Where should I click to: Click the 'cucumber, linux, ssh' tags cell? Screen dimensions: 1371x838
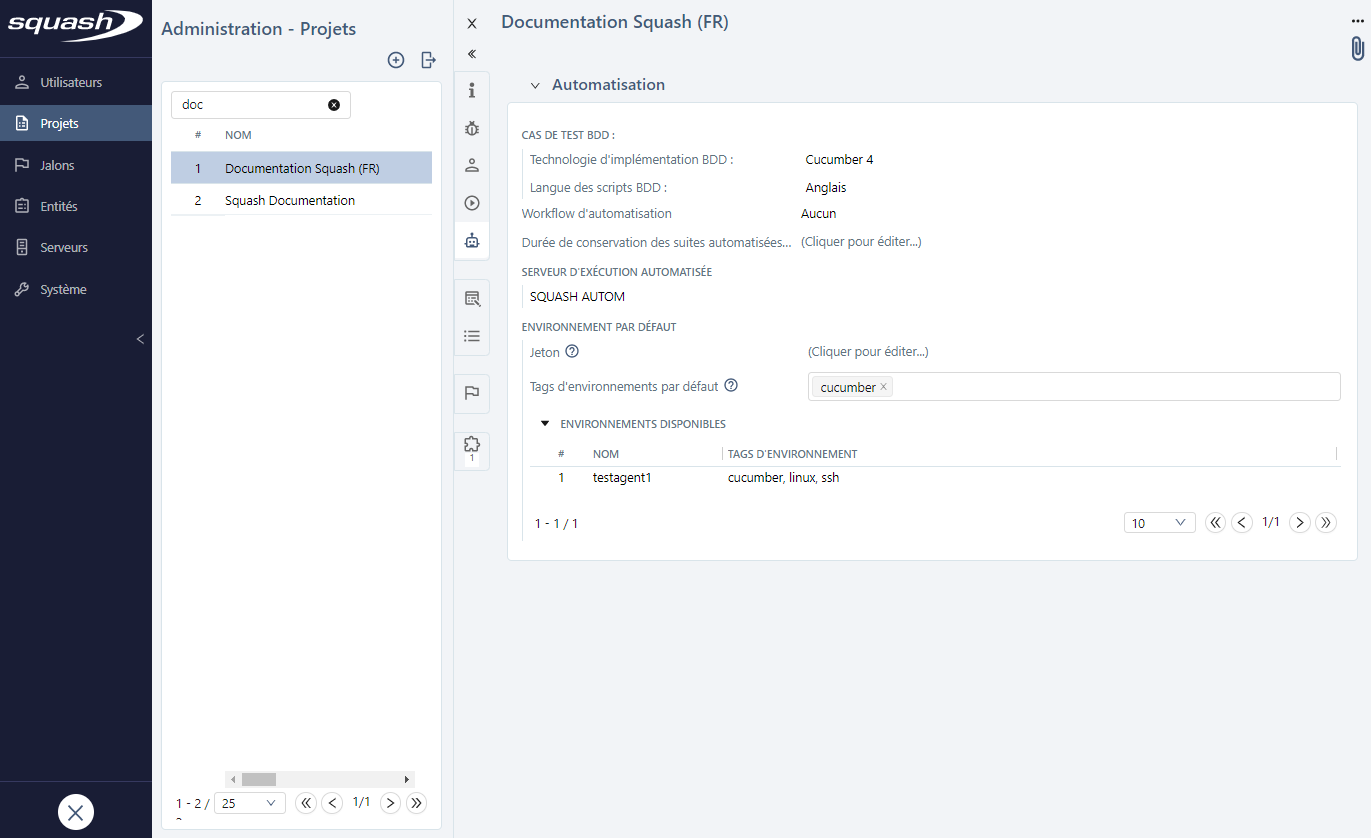click(783, 478)
